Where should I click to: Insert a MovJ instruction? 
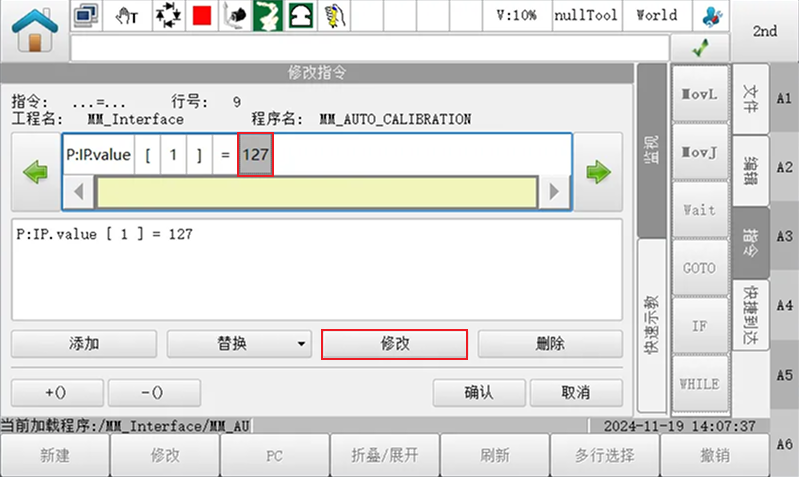700,152
